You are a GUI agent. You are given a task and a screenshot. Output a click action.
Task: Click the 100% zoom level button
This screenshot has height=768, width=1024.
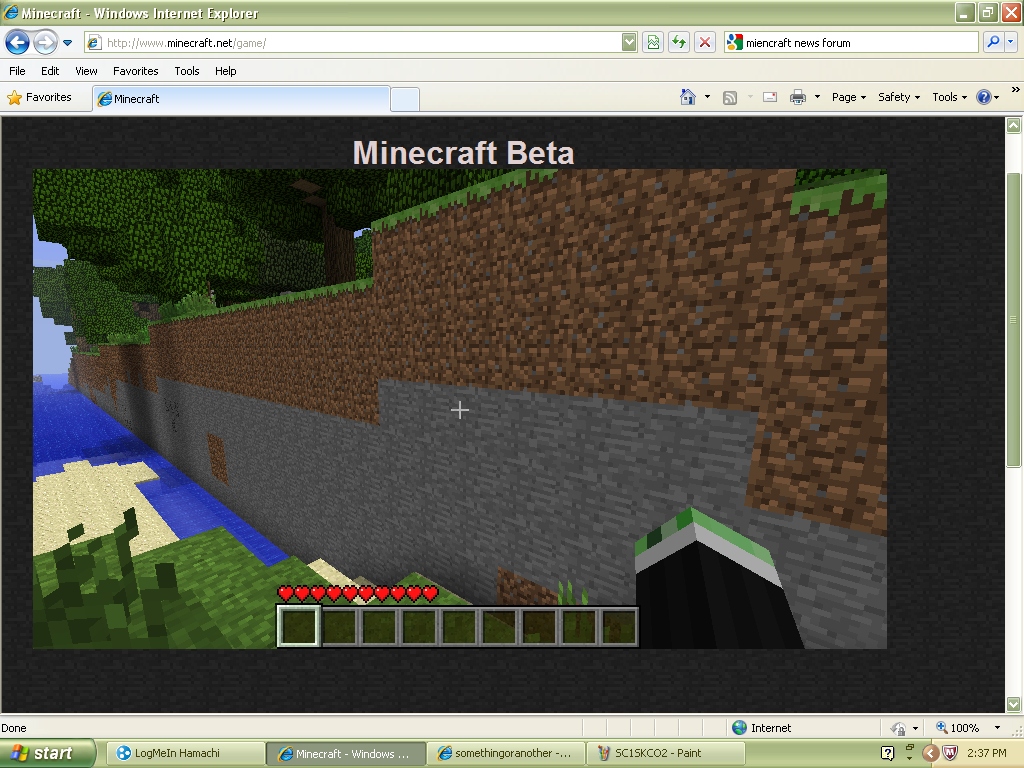(958, 728)
